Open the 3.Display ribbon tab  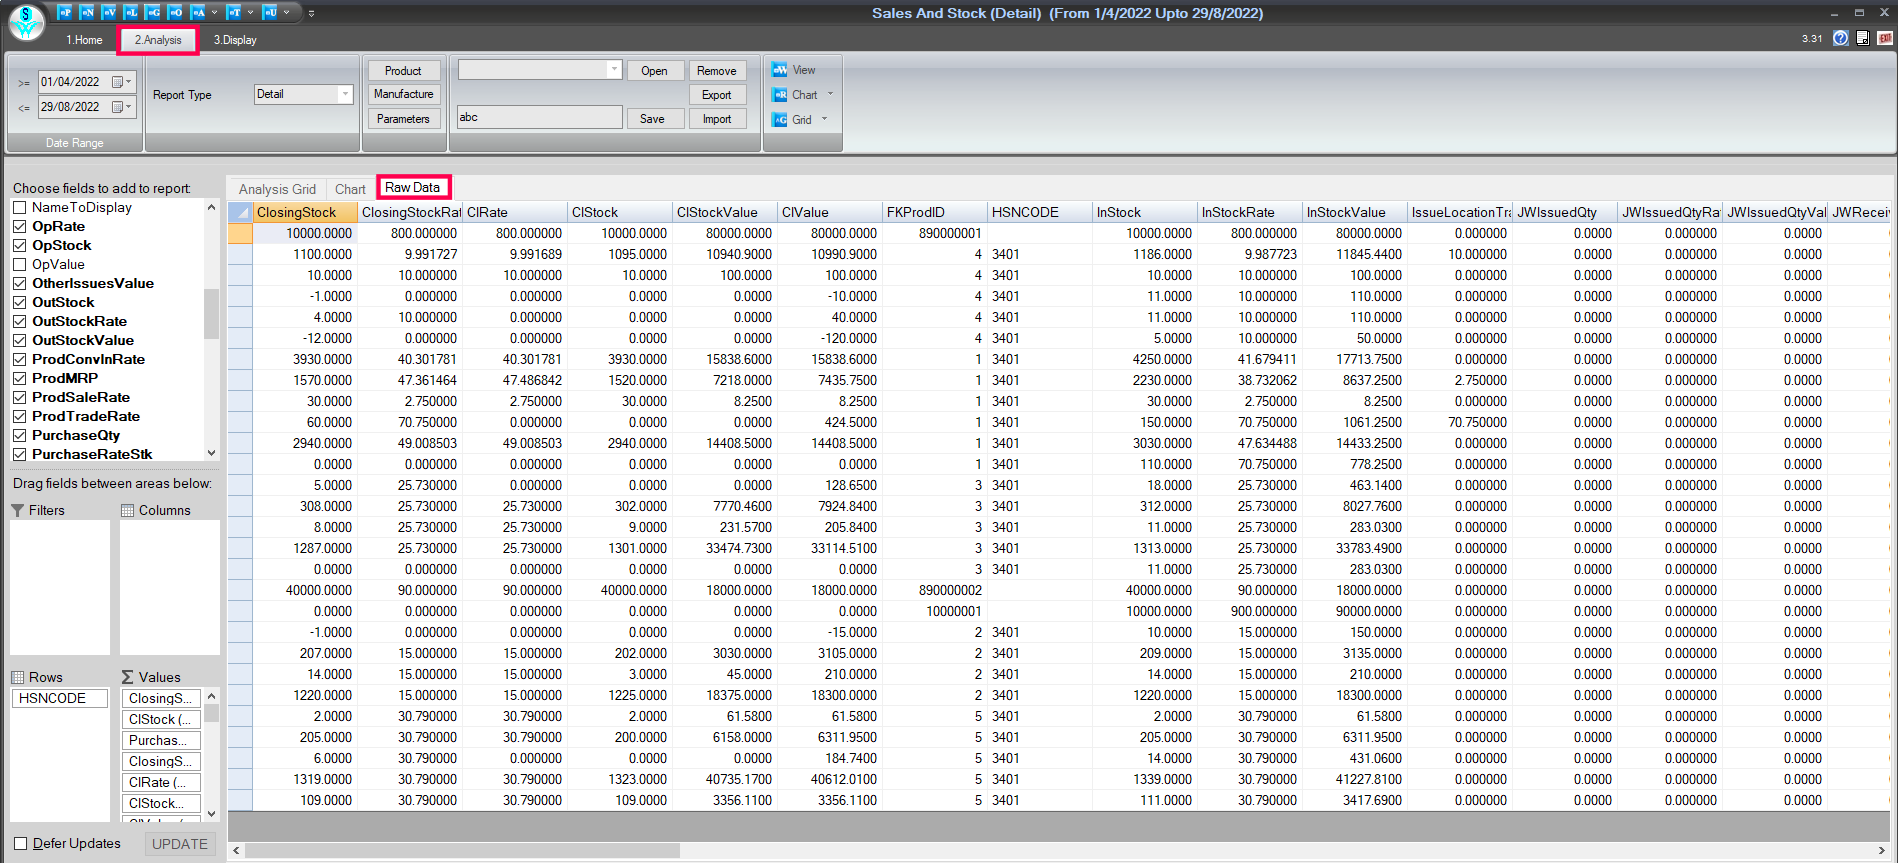235,40
